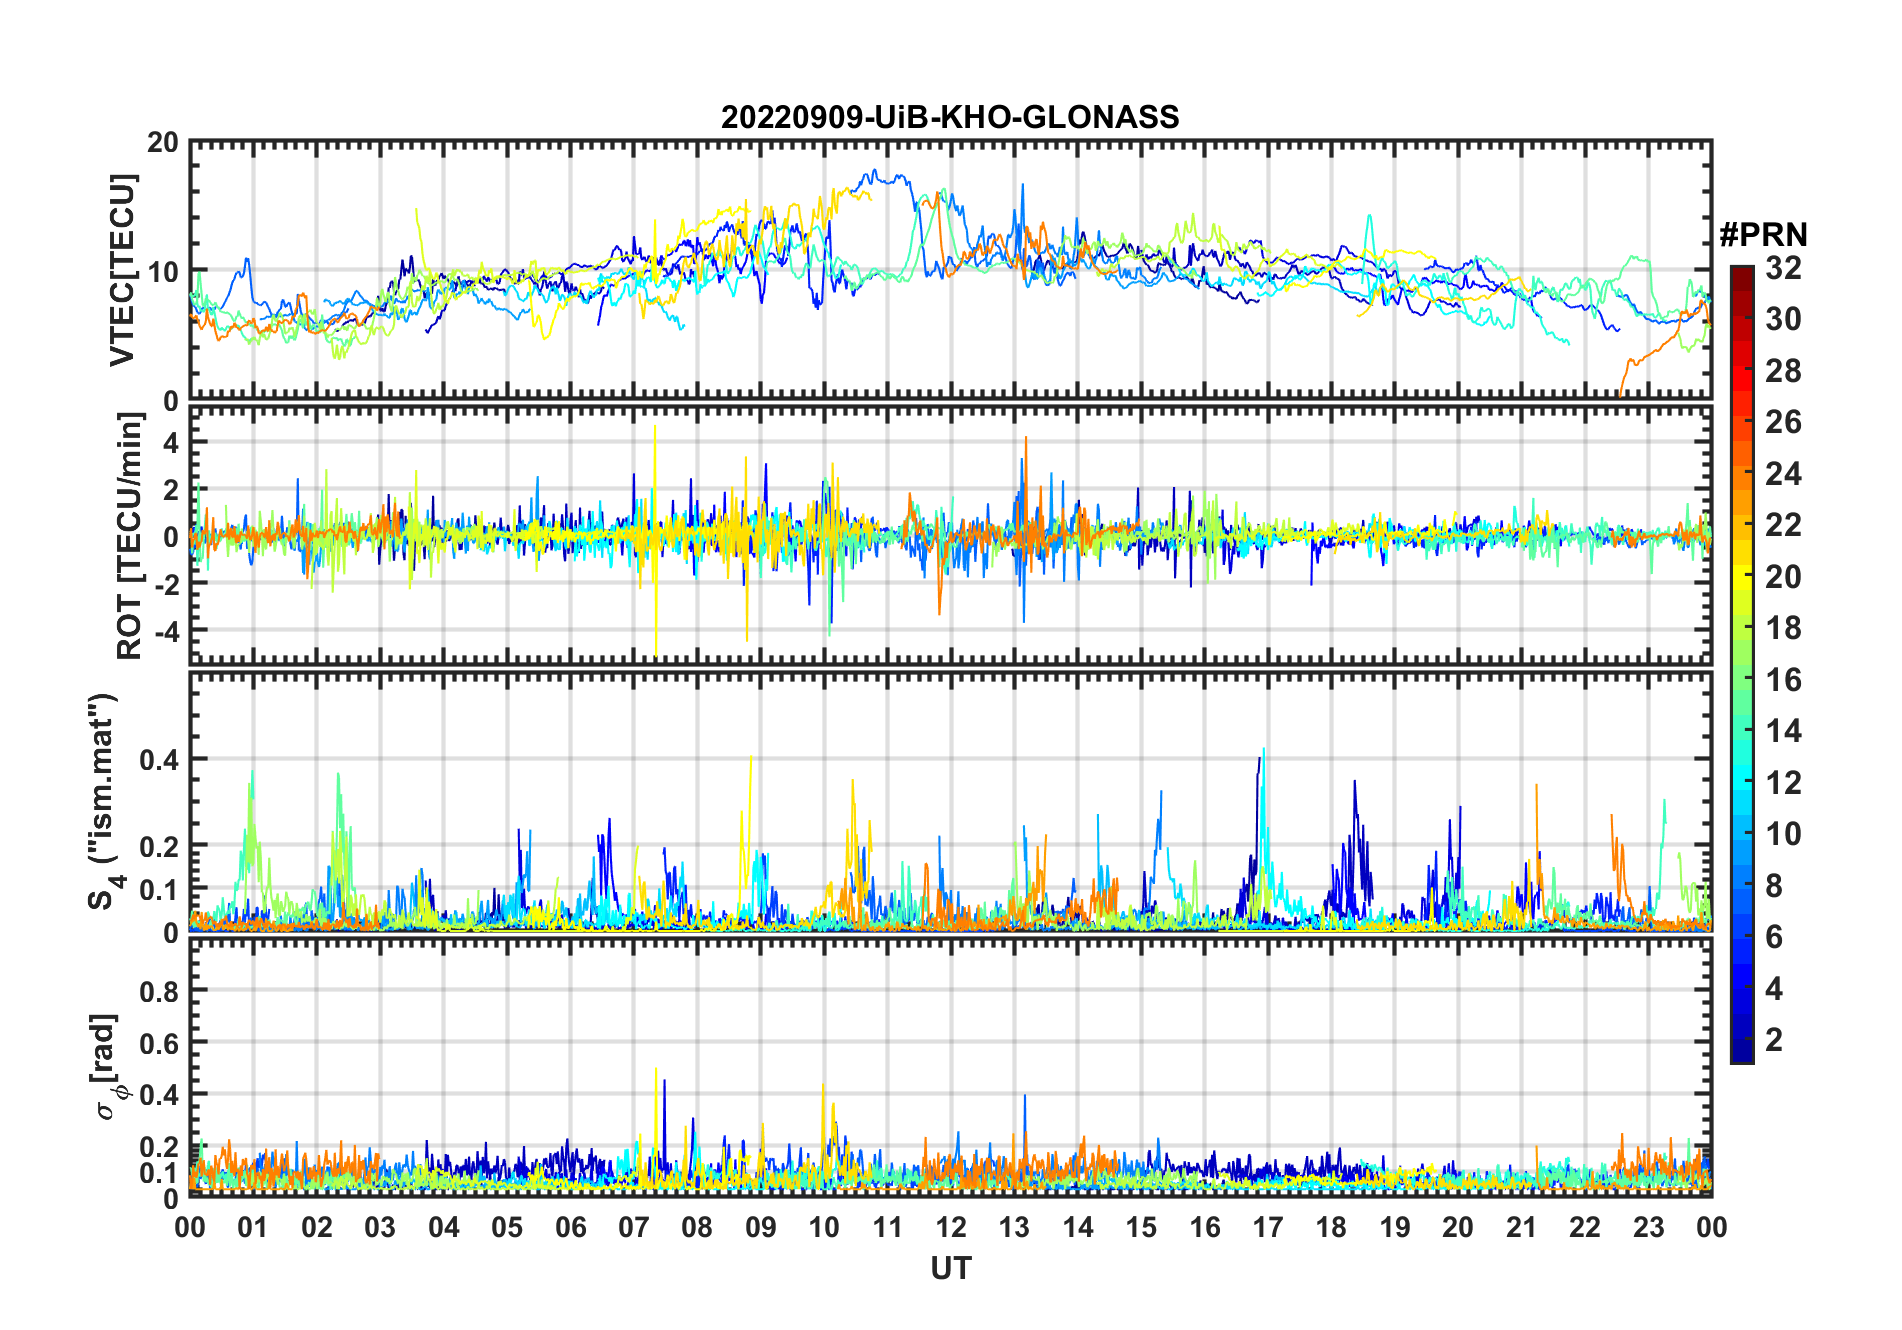Select the x-axis tick label 06
Screen dimensions: 1902x1330
(570, 1227)
